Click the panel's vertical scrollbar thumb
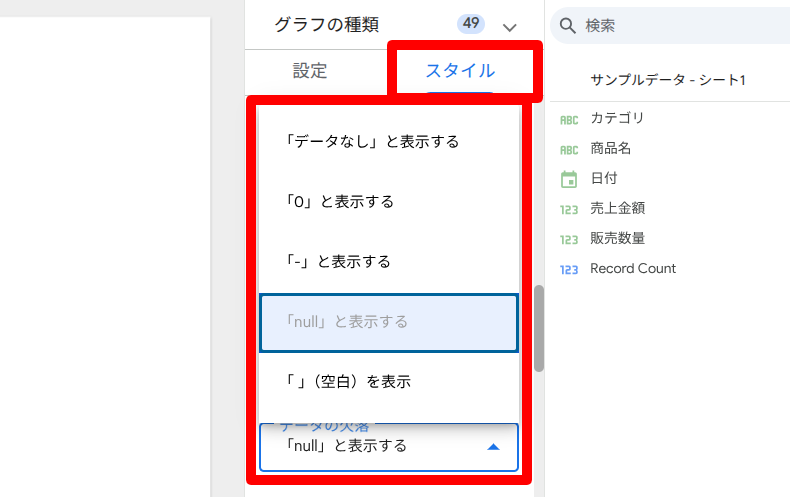 pos(539,328)
